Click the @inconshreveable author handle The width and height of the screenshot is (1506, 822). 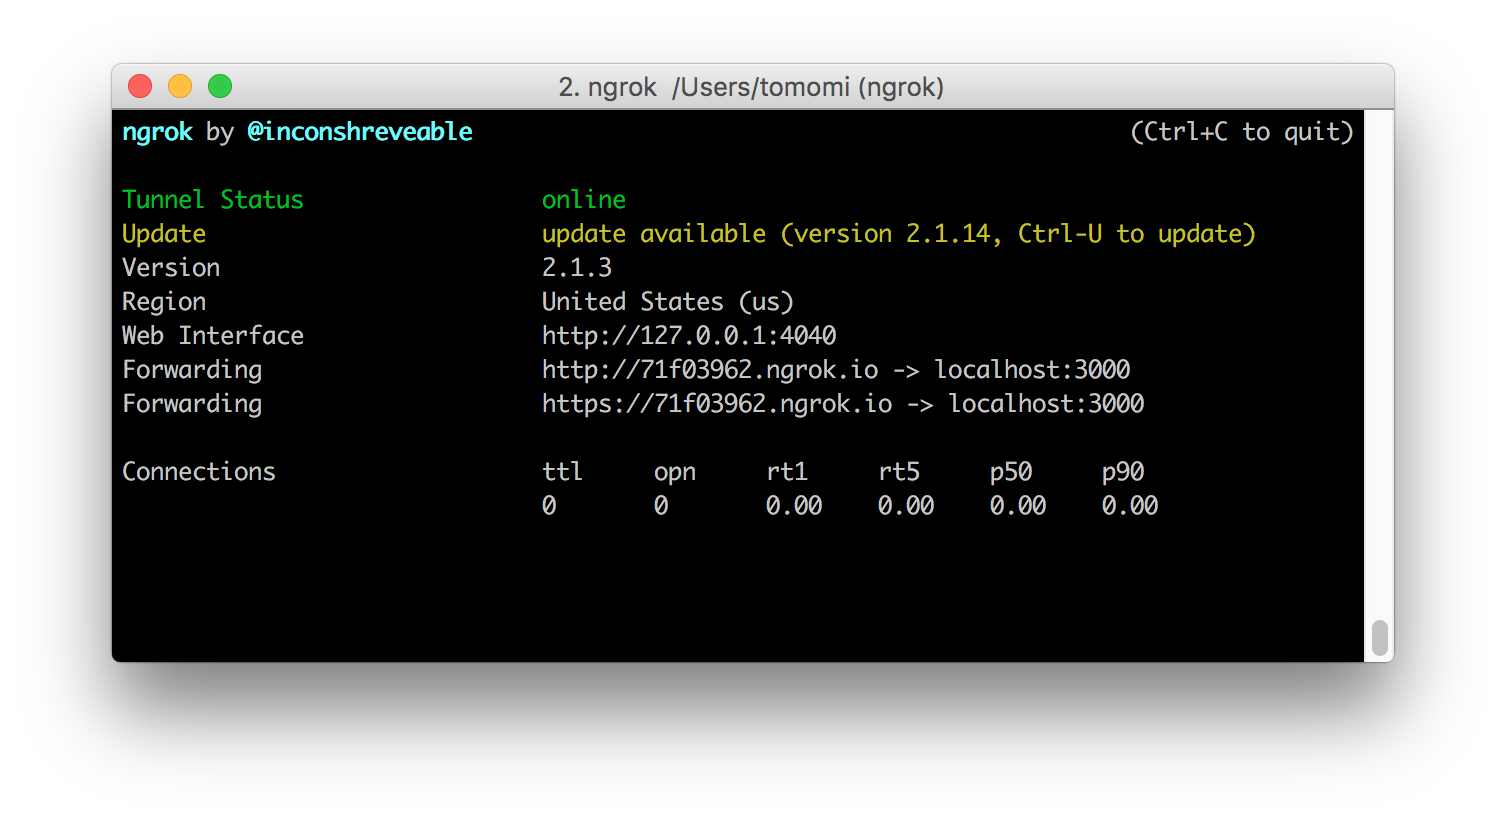pos(360,132)
